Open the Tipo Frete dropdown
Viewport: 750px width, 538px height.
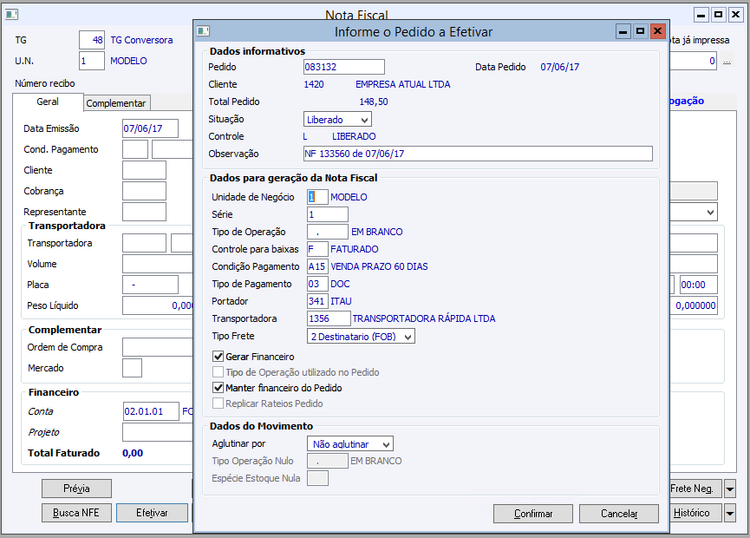[361, 337]
